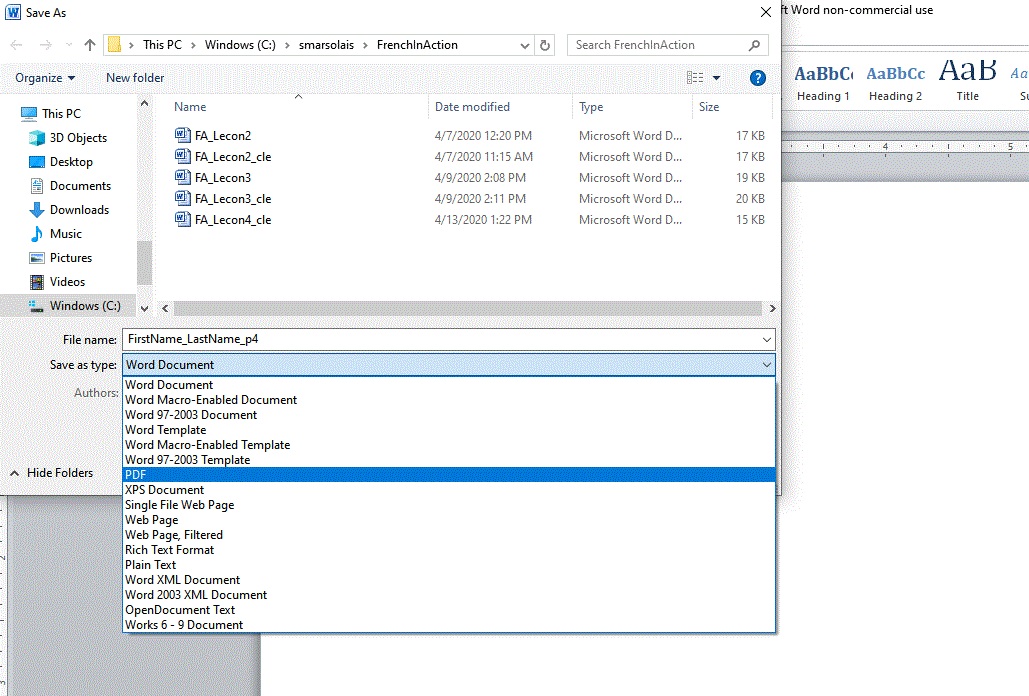This screenshot has height=696, width=1029.
Task: Click the search magnifier icon
Action: pos(755,45)
